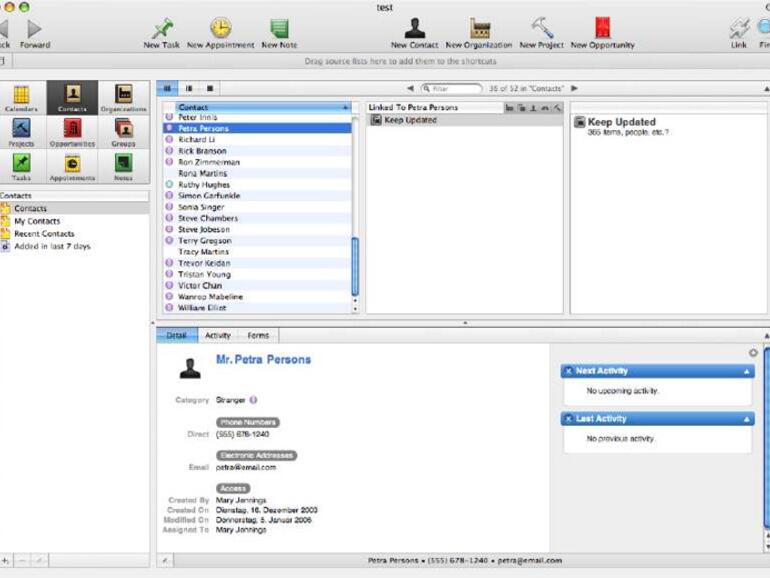The height and width of the screenshot is (578, 770).
Task: Create a New Appointment from the toolbar
Action: click(220, 29)
